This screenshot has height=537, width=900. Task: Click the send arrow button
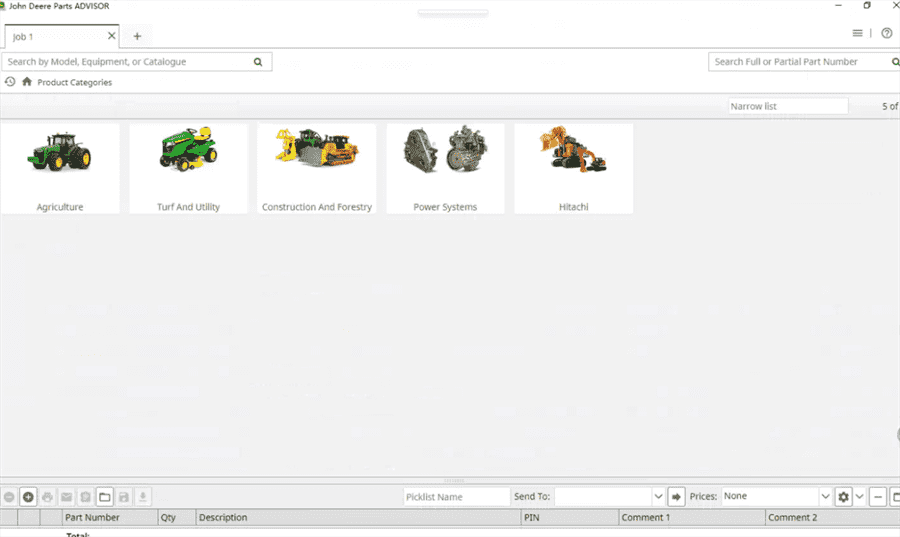tap(677, 497)
